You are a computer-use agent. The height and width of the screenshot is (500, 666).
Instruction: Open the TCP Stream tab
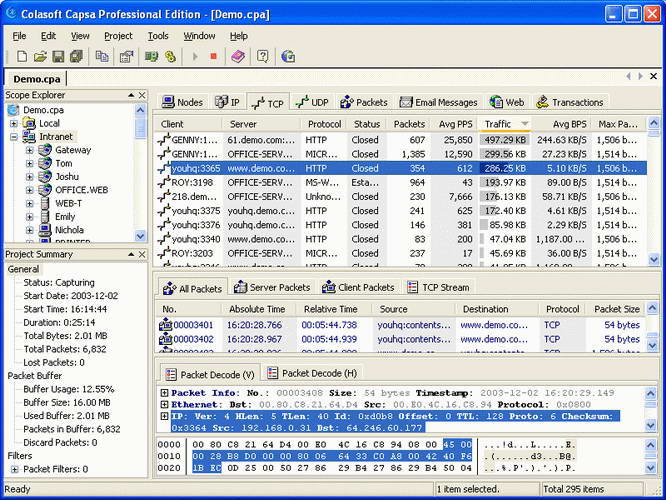click(x=438, y=288)
